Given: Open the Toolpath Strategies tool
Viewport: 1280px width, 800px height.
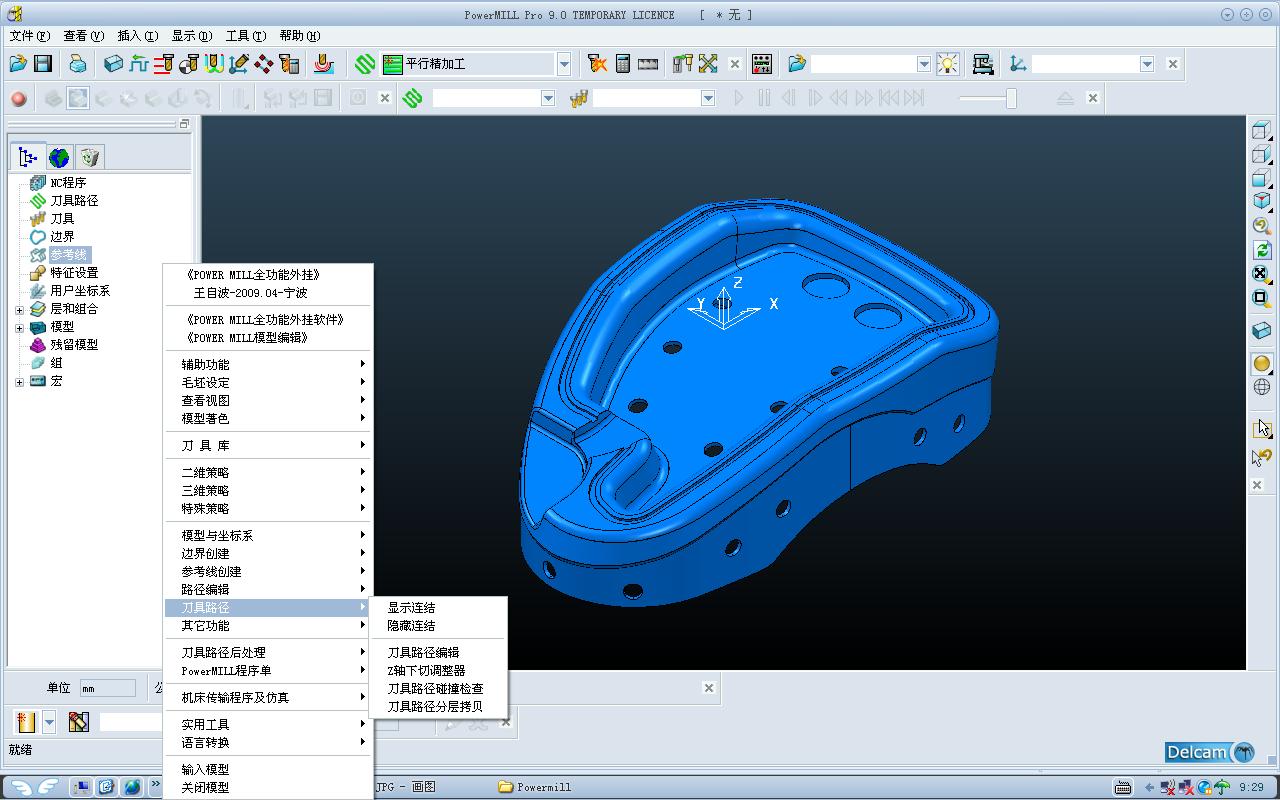Looking at the screenshot, I should point(324,64).
